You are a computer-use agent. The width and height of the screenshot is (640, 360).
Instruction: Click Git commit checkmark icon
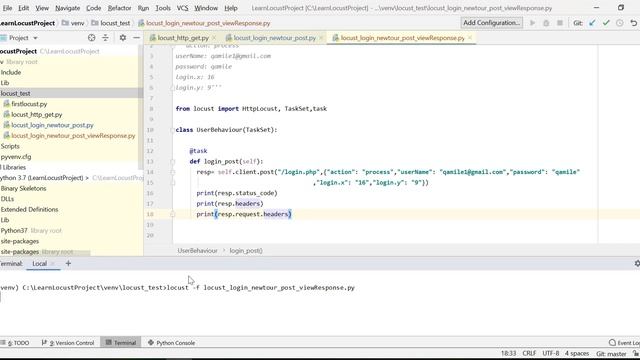[x=606, y=23]
